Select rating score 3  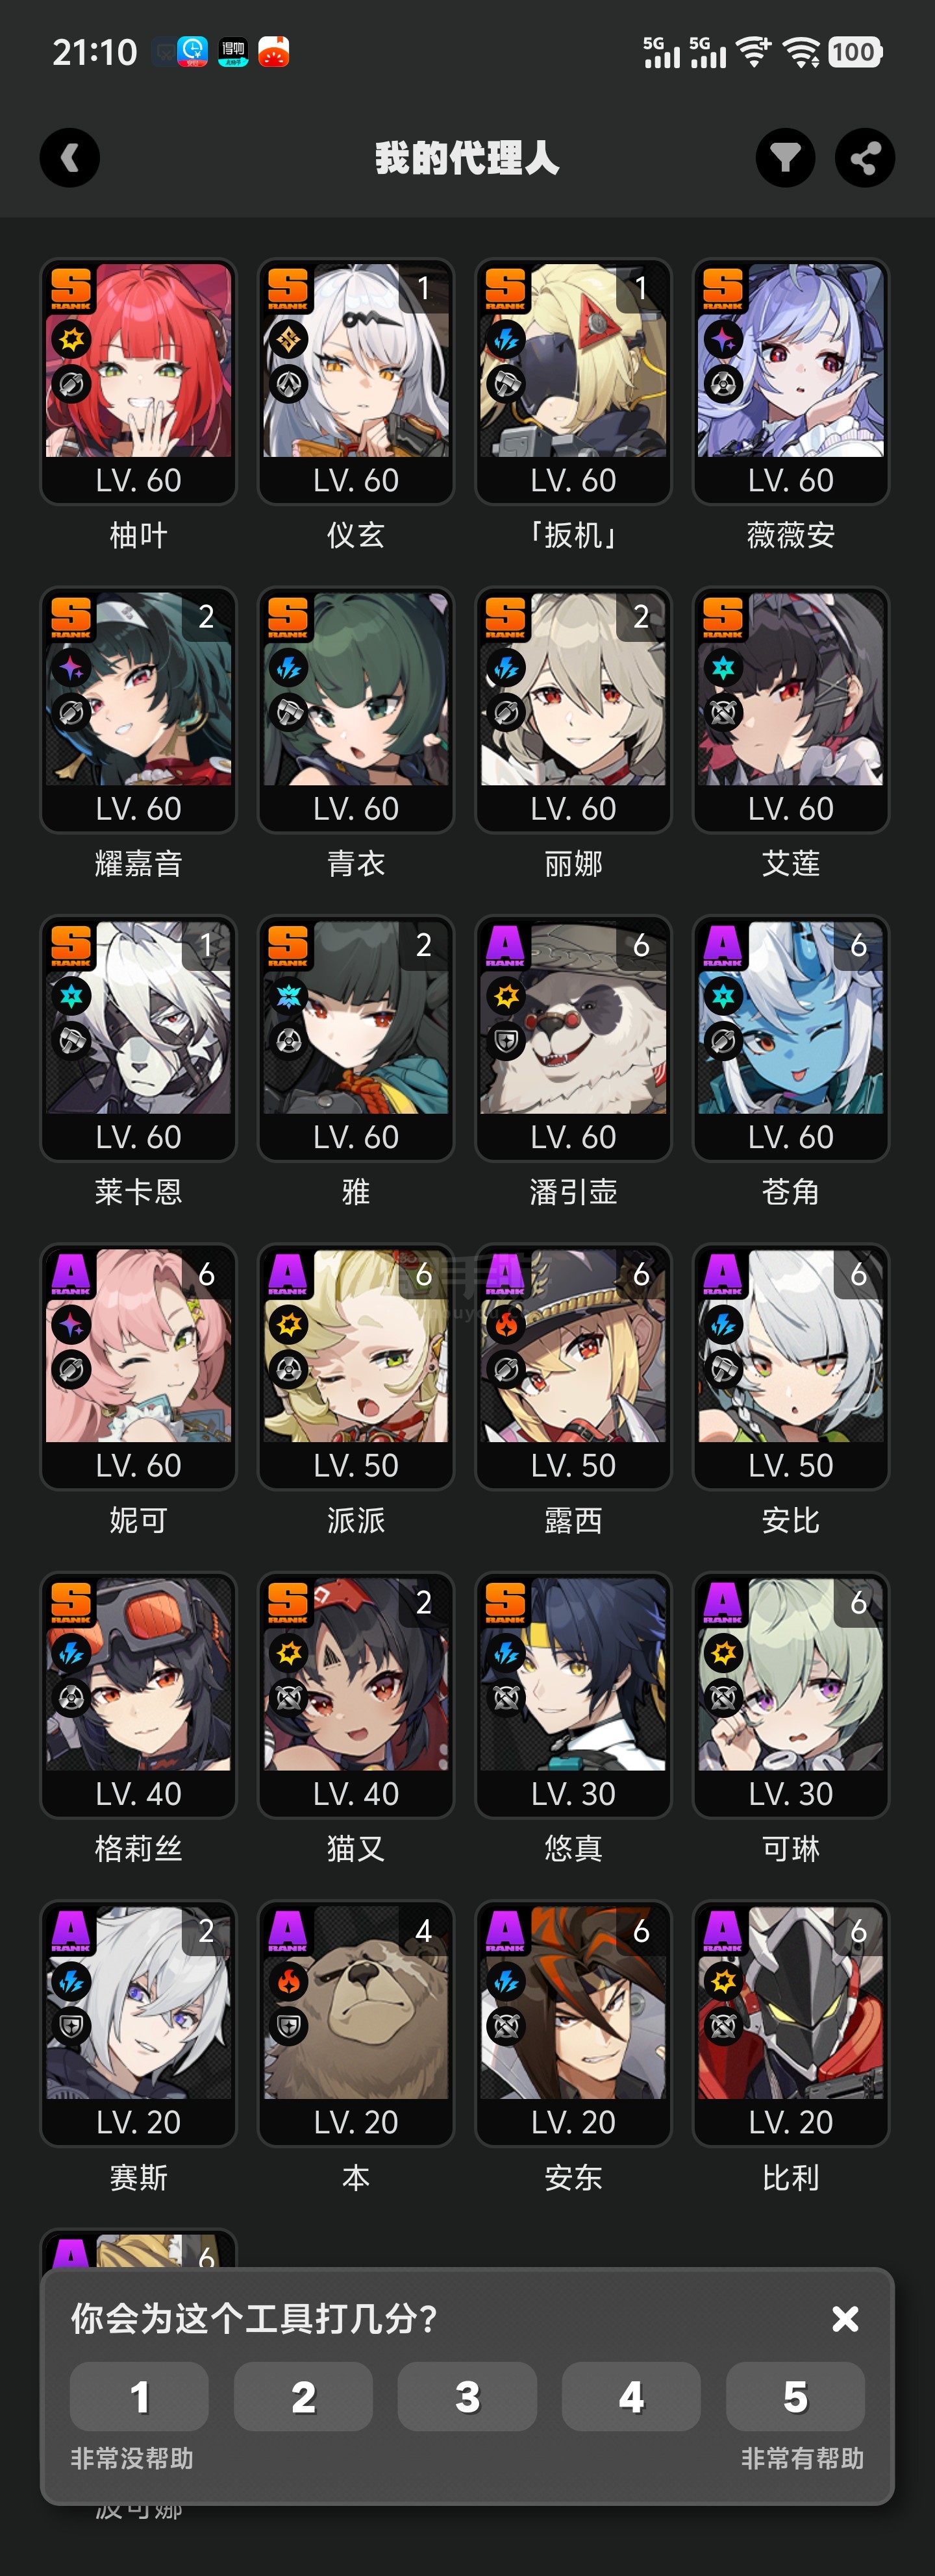(x=467, y=2396)
